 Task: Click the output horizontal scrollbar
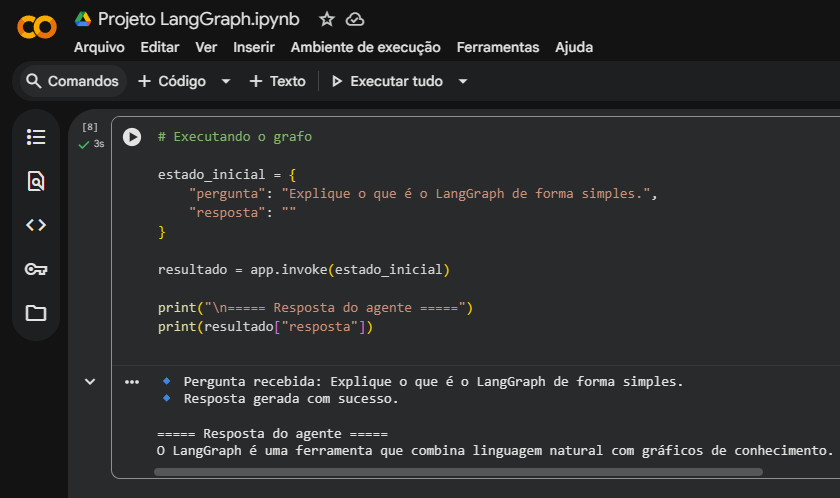coord(458,472)
